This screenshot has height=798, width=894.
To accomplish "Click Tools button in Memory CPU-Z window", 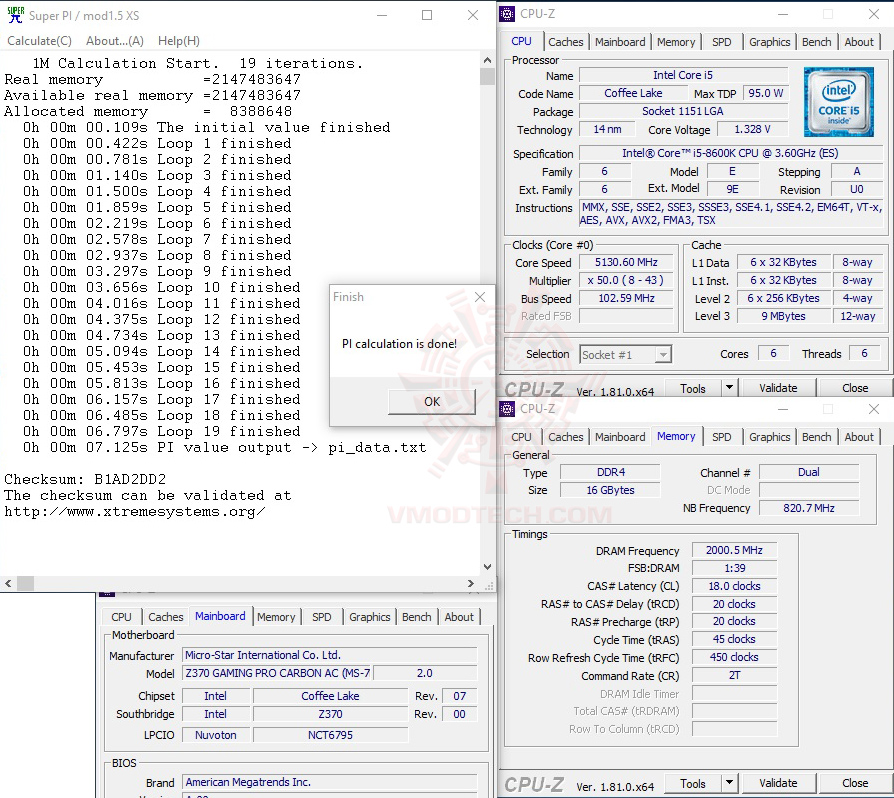I will (693, 784).
